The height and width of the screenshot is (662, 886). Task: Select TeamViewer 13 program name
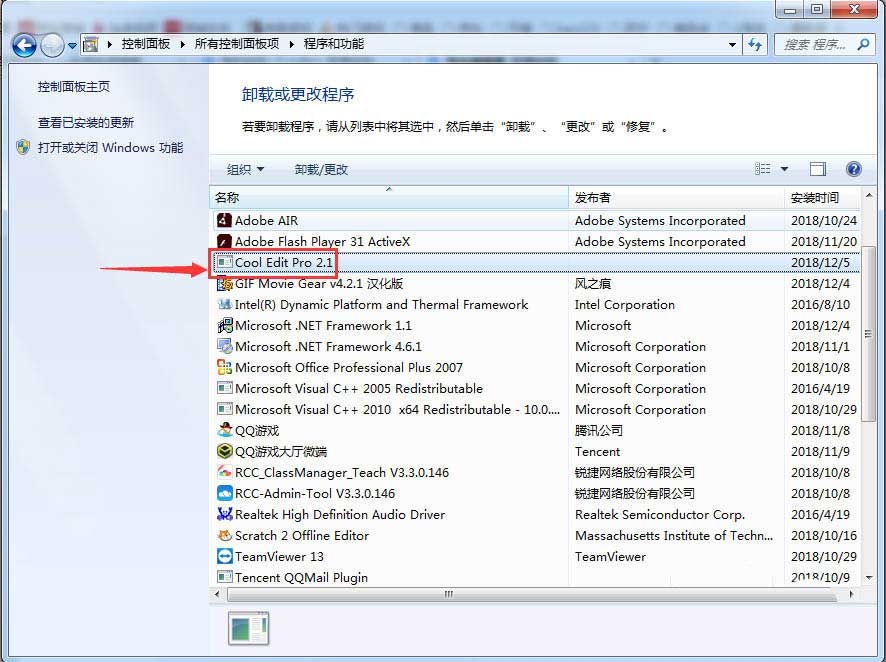click(x=279, y=557)
